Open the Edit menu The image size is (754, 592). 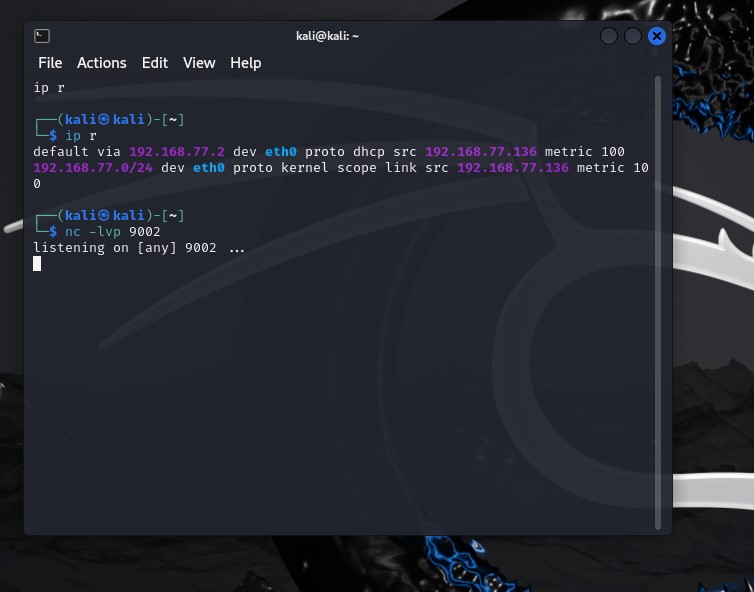pos(155,63)
